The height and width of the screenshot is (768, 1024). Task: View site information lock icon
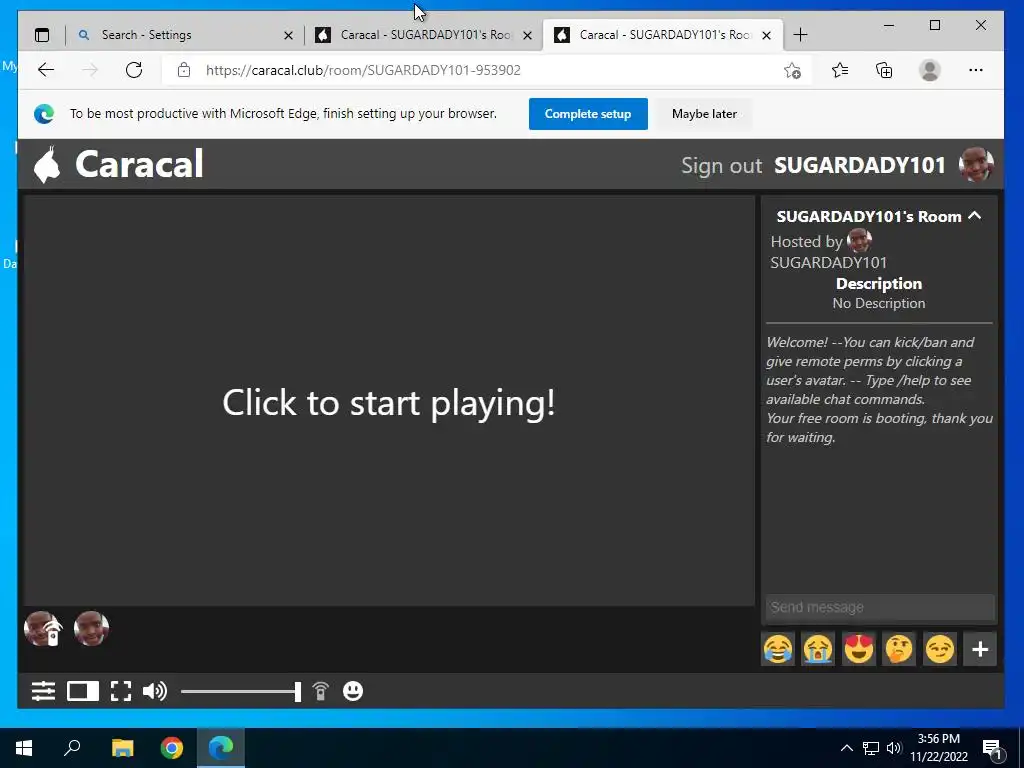point(184,70)
